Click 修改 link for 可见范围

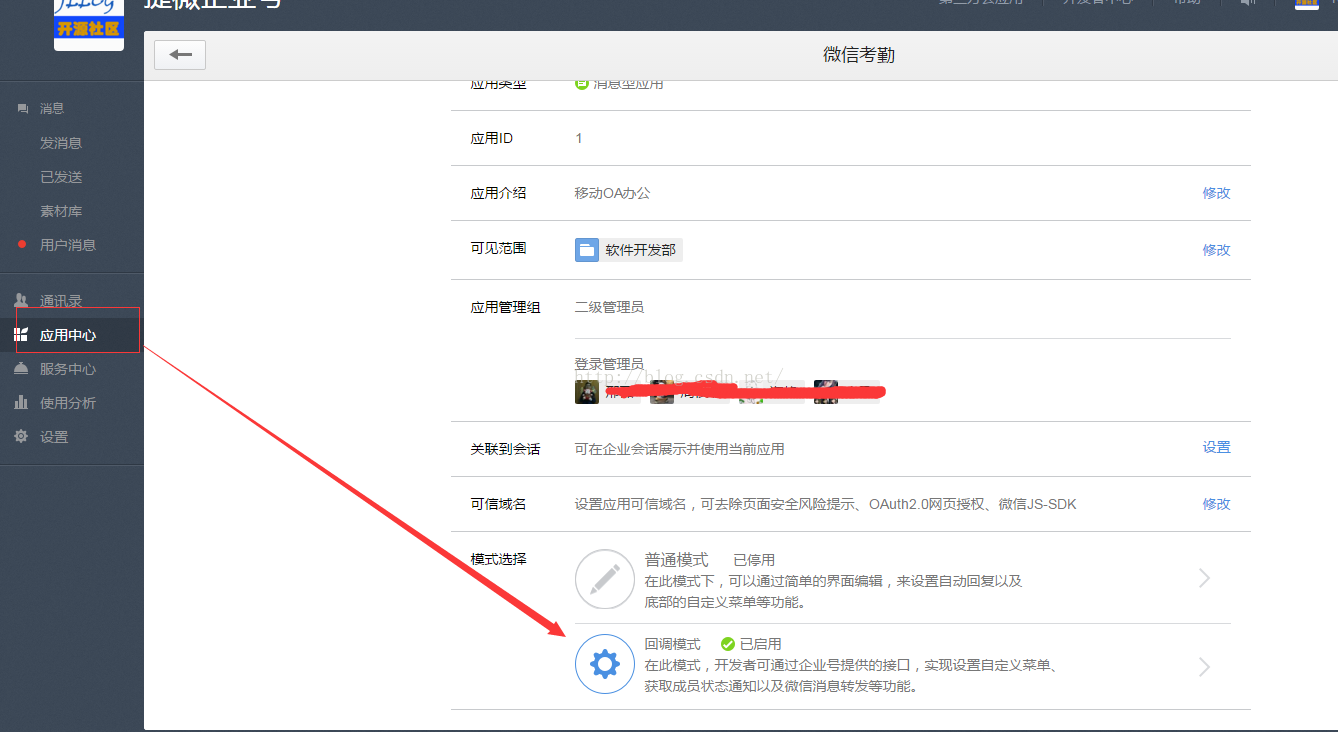coord(1216,250)
